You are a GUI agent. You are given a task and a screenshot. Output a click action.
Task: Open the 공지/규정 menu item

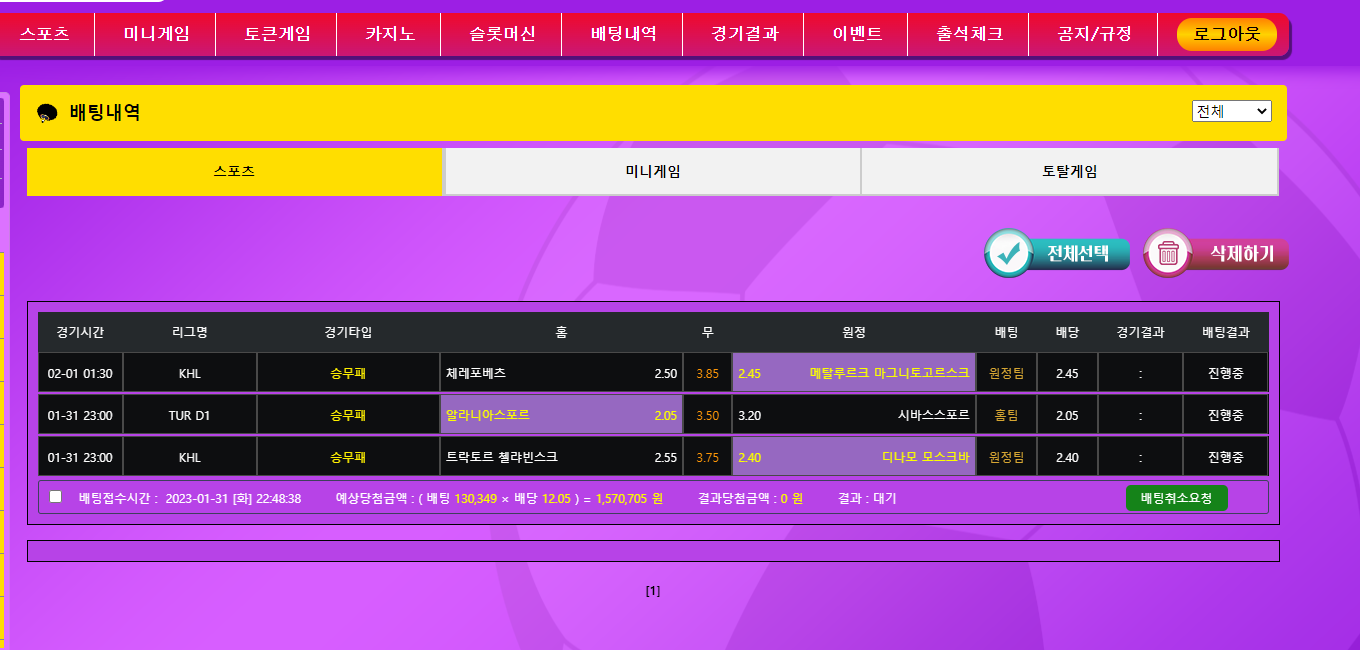click(1094, 34)
